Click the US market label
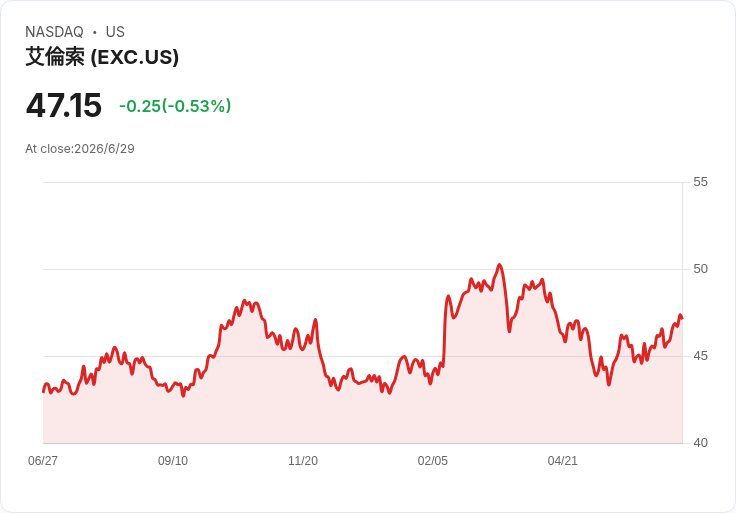 coord(115,32)
